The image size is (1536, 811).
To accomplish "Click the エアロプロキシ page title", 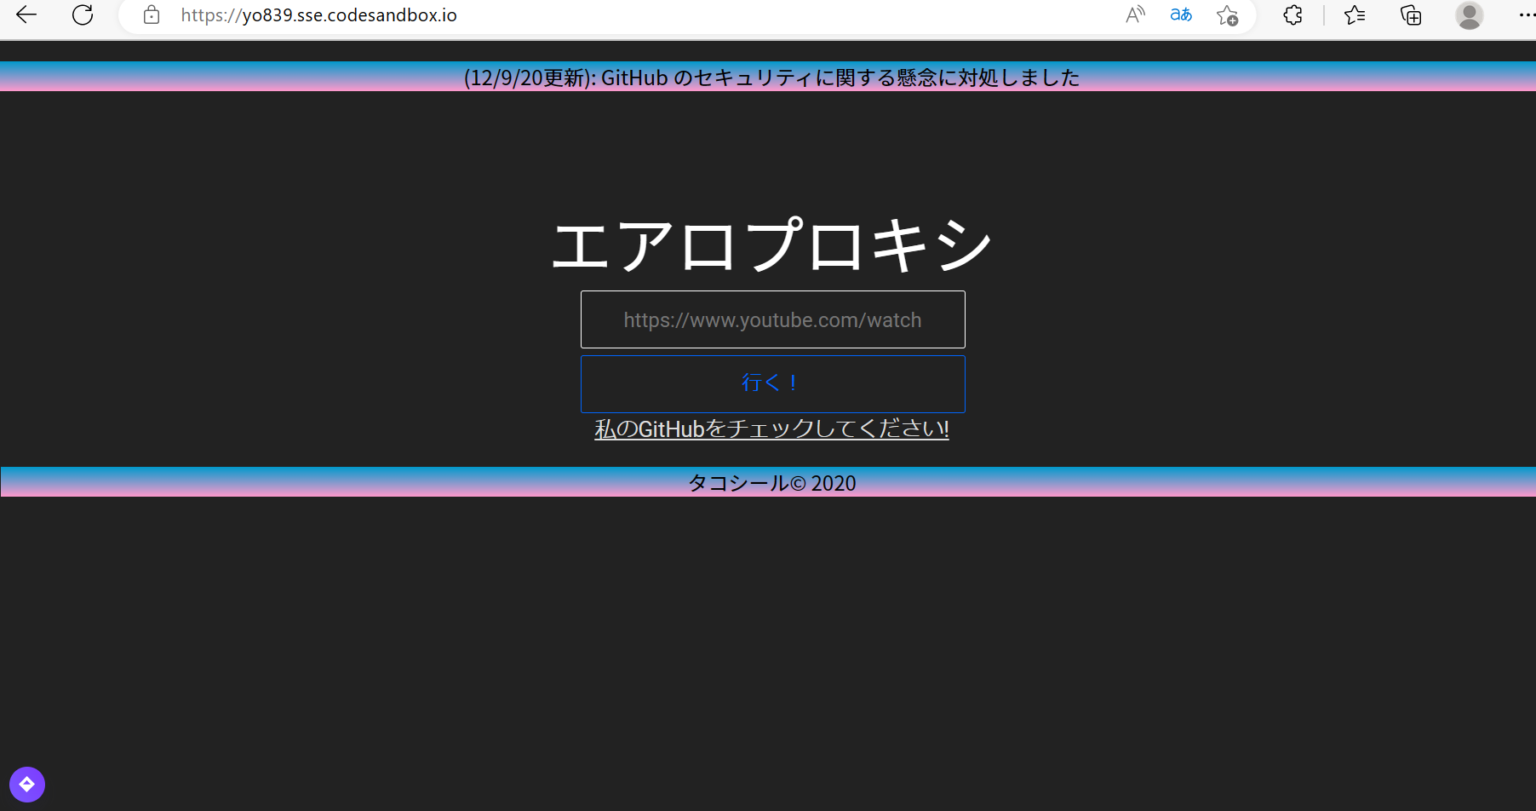I will [x=770, y=243].
